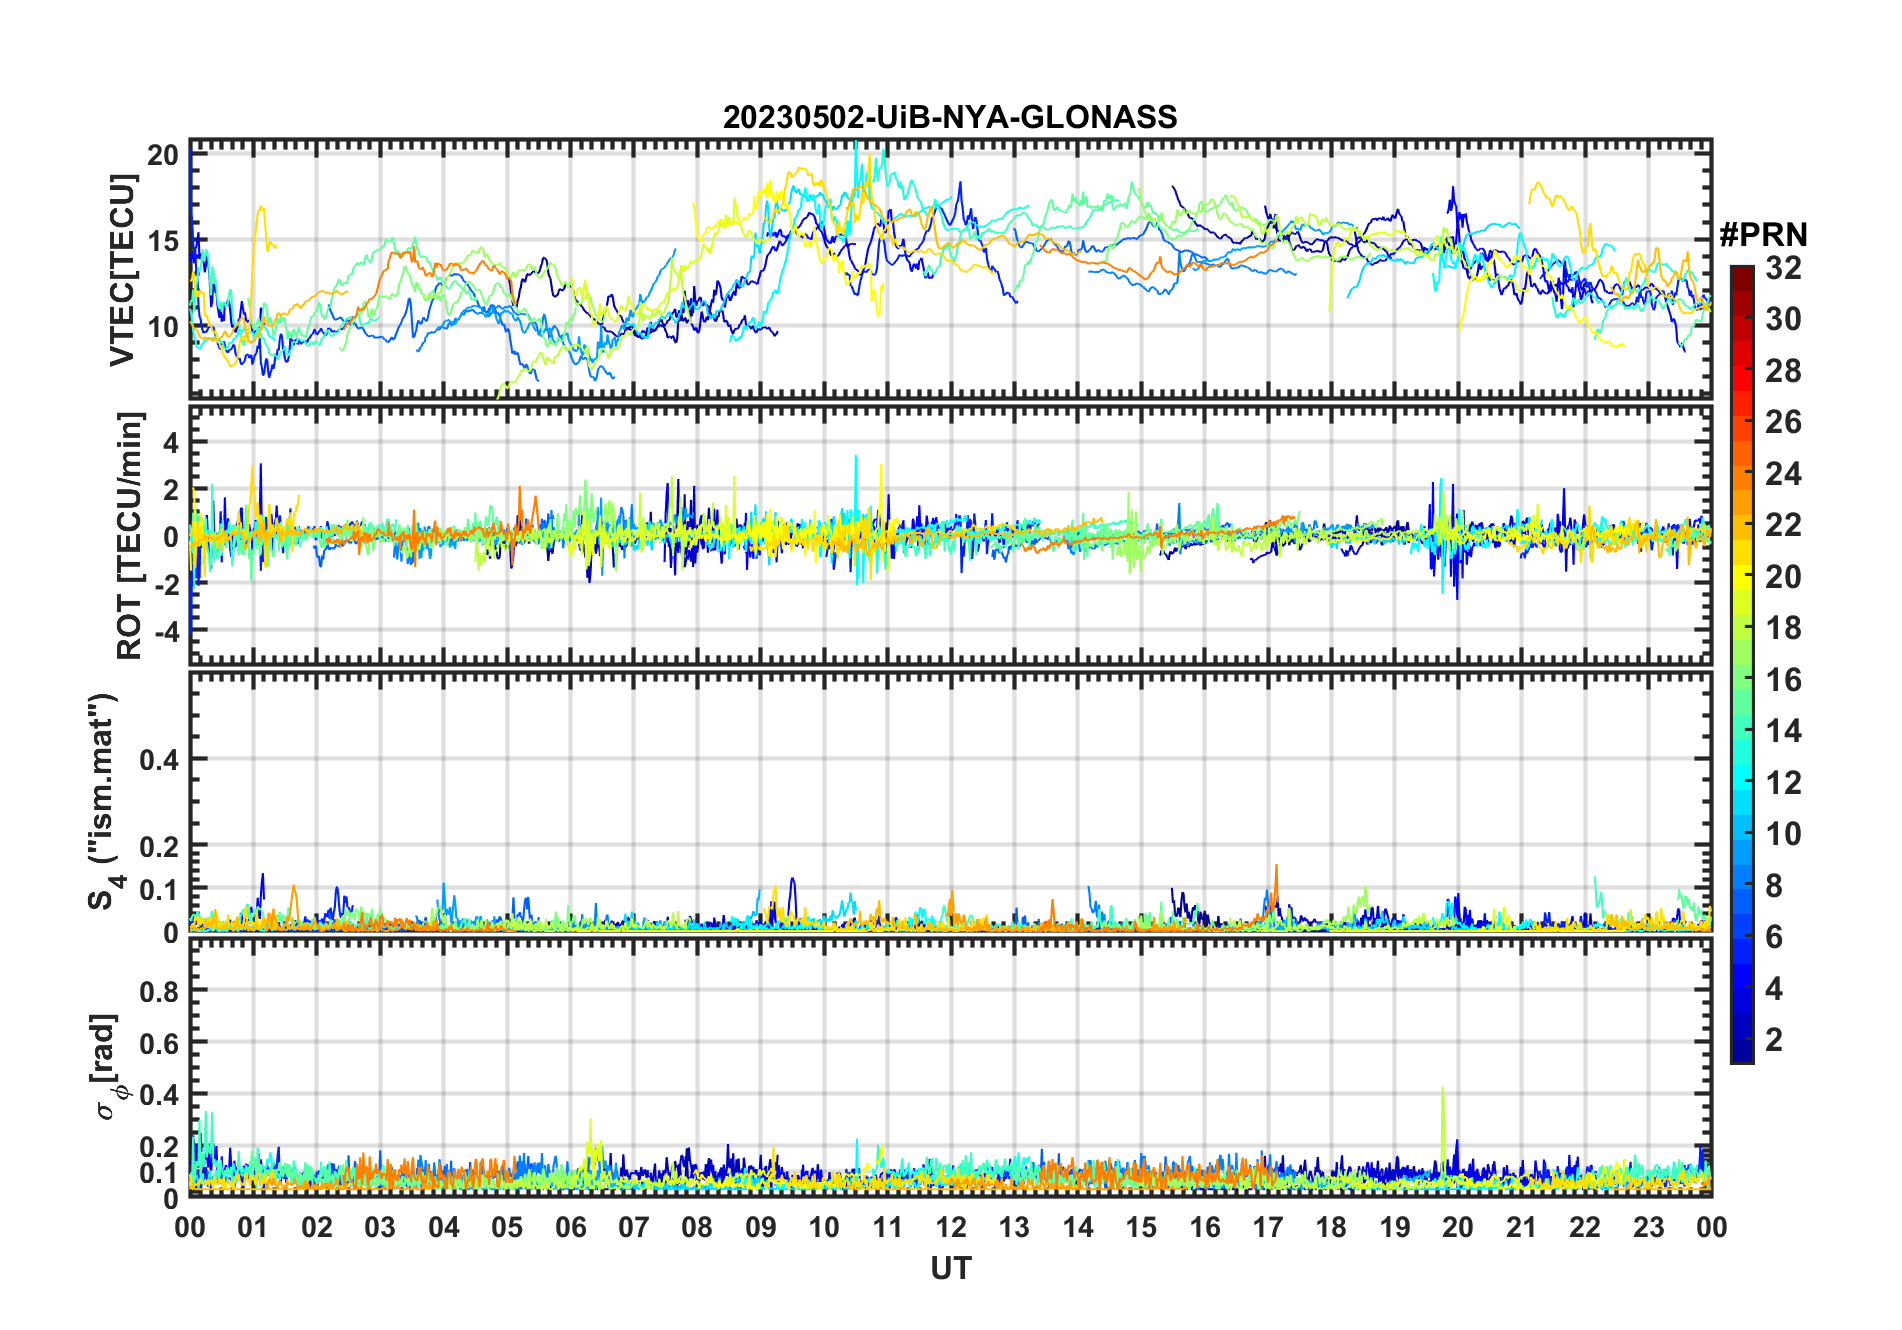Viewport: 1902px width, 1330px height.
Task: Click UT axis tick label 15
Action: pyautogui.click(x=1141, y=1227)
